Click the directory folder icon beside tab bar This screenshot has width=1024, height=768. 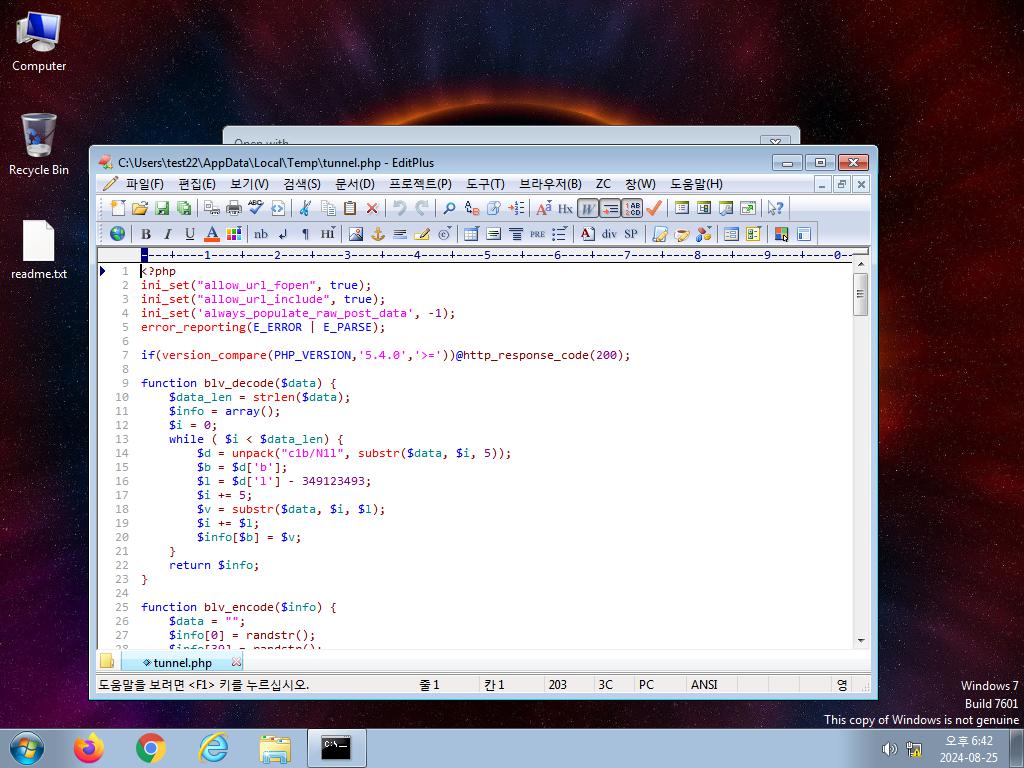click(107, 661)
